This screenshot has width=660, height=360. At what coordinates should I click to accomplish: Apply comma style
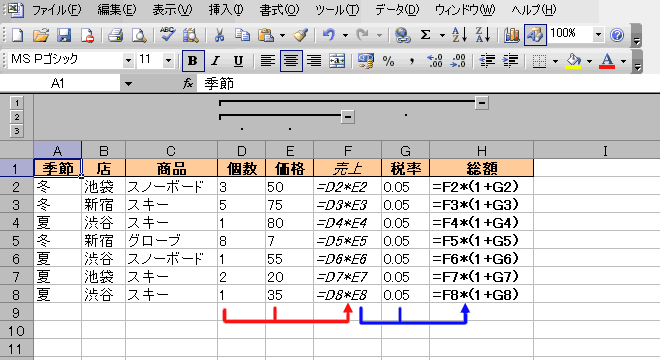click(412, 61)
